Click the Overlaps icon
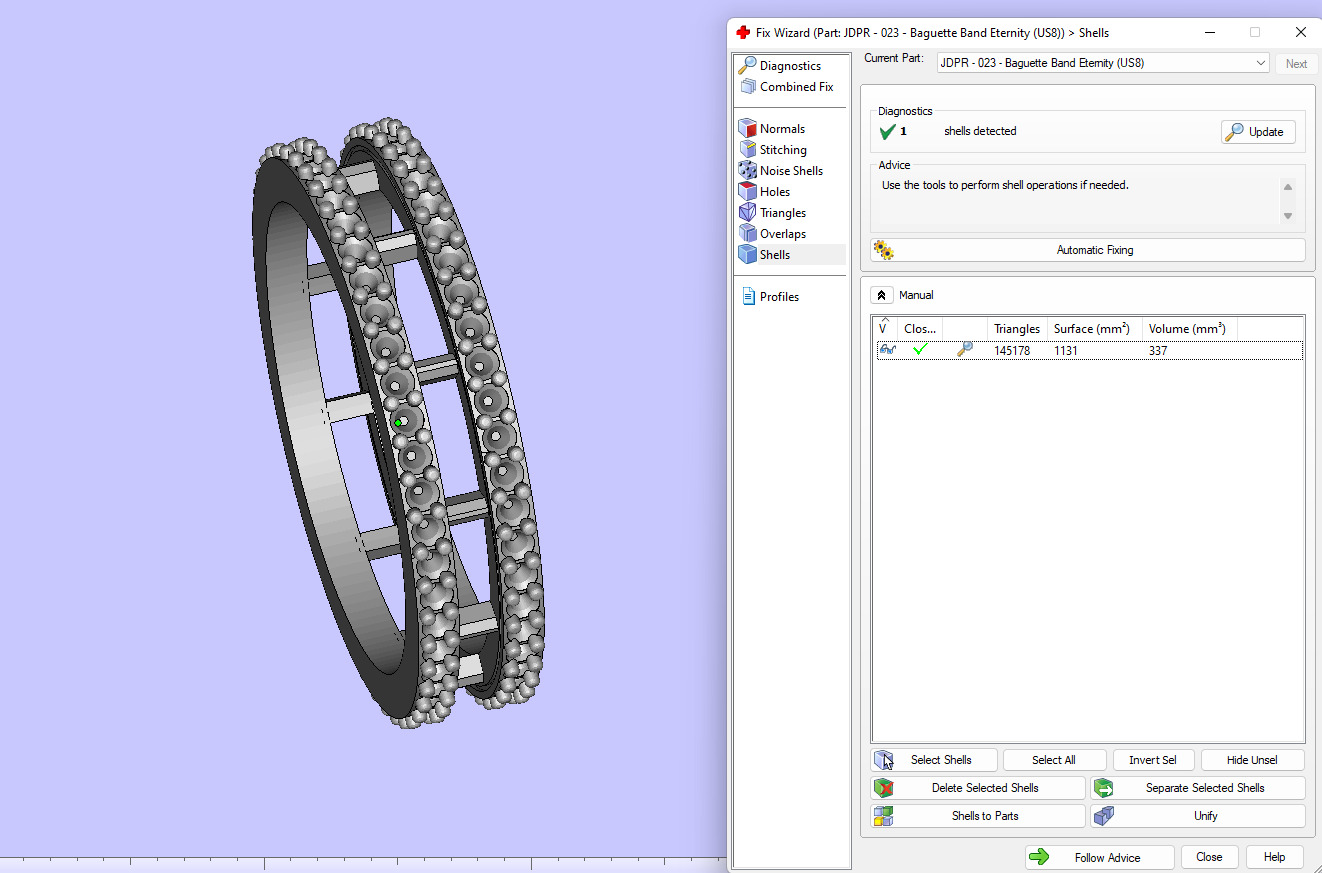Screen dimensions: 1322x873 (x=747, y=234)
